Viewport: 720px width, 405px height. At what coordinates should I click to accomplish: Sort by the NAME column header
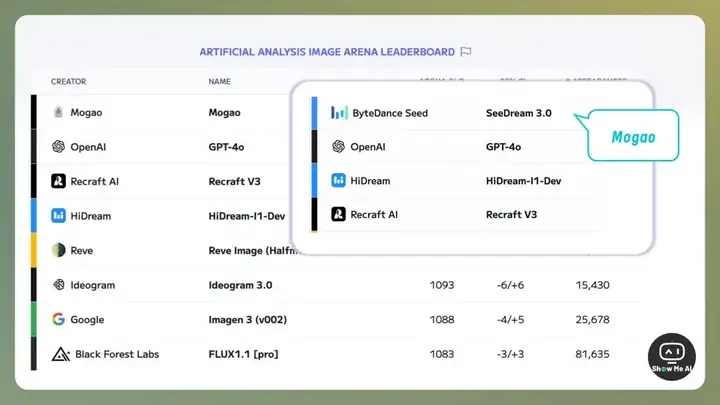(219, 81)
